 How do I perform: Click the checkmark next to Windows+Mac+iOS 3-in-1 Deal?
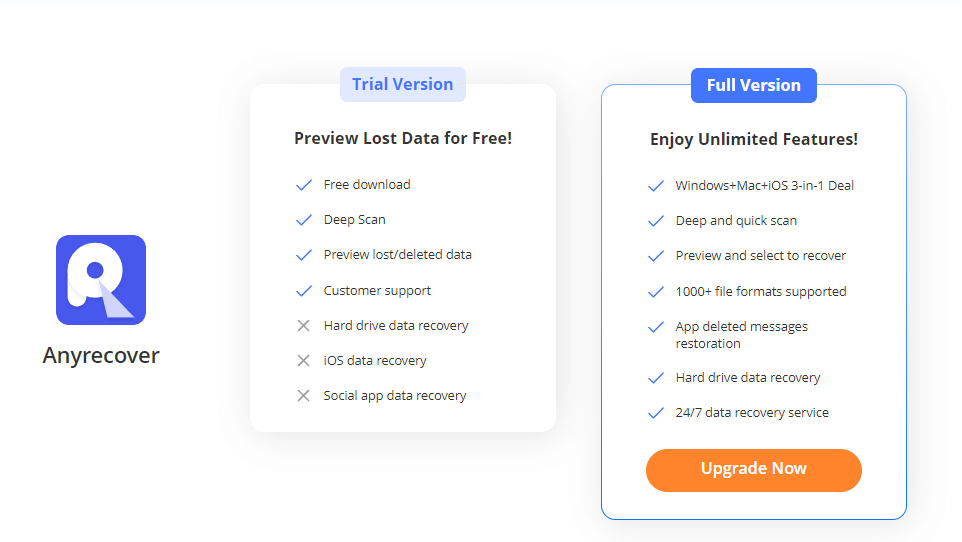point(656,185)
